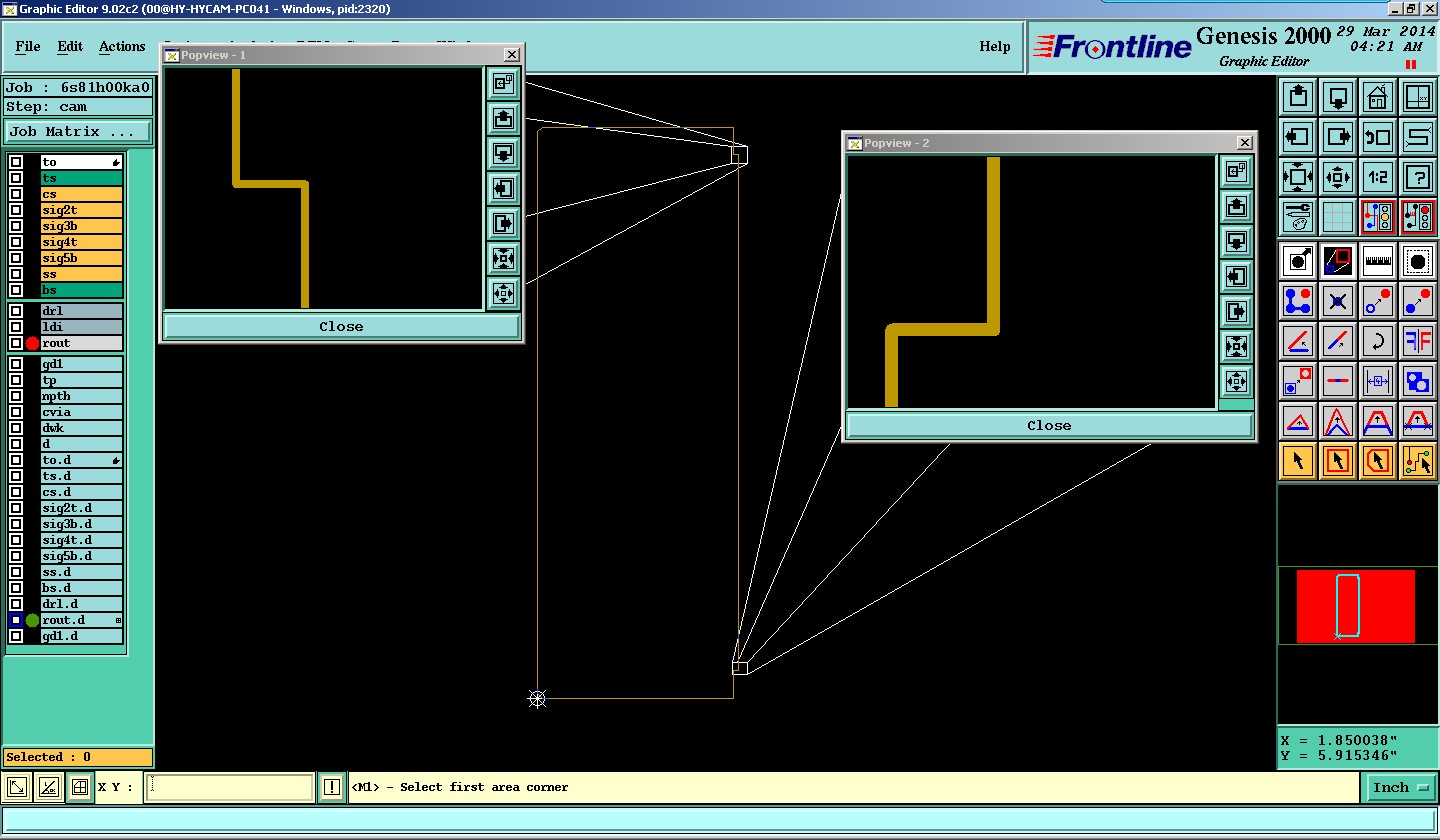1440x840 pixels.
Task: Toggle the checkbox for layer sig2t
Action: (16, 210)
